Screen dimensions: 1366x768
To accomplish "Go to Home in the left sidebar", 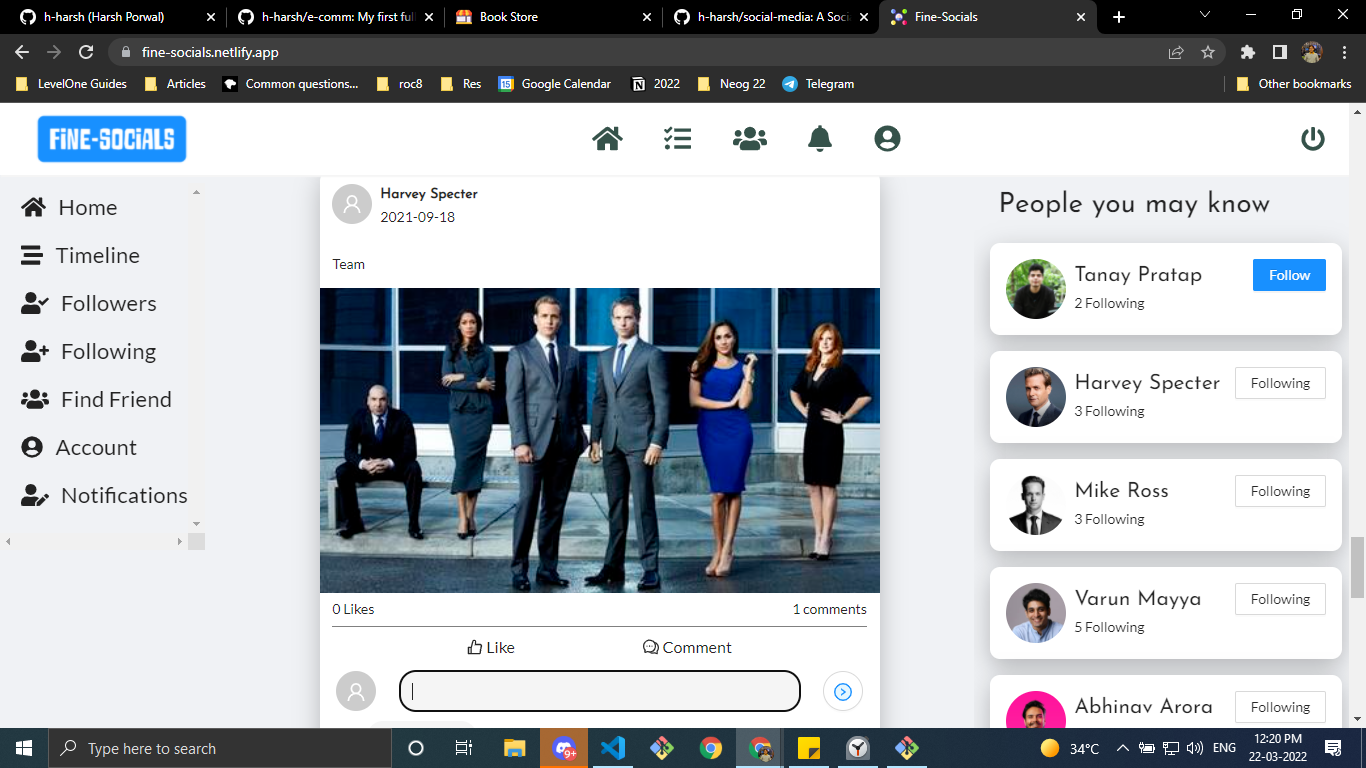I will (69, 207).
